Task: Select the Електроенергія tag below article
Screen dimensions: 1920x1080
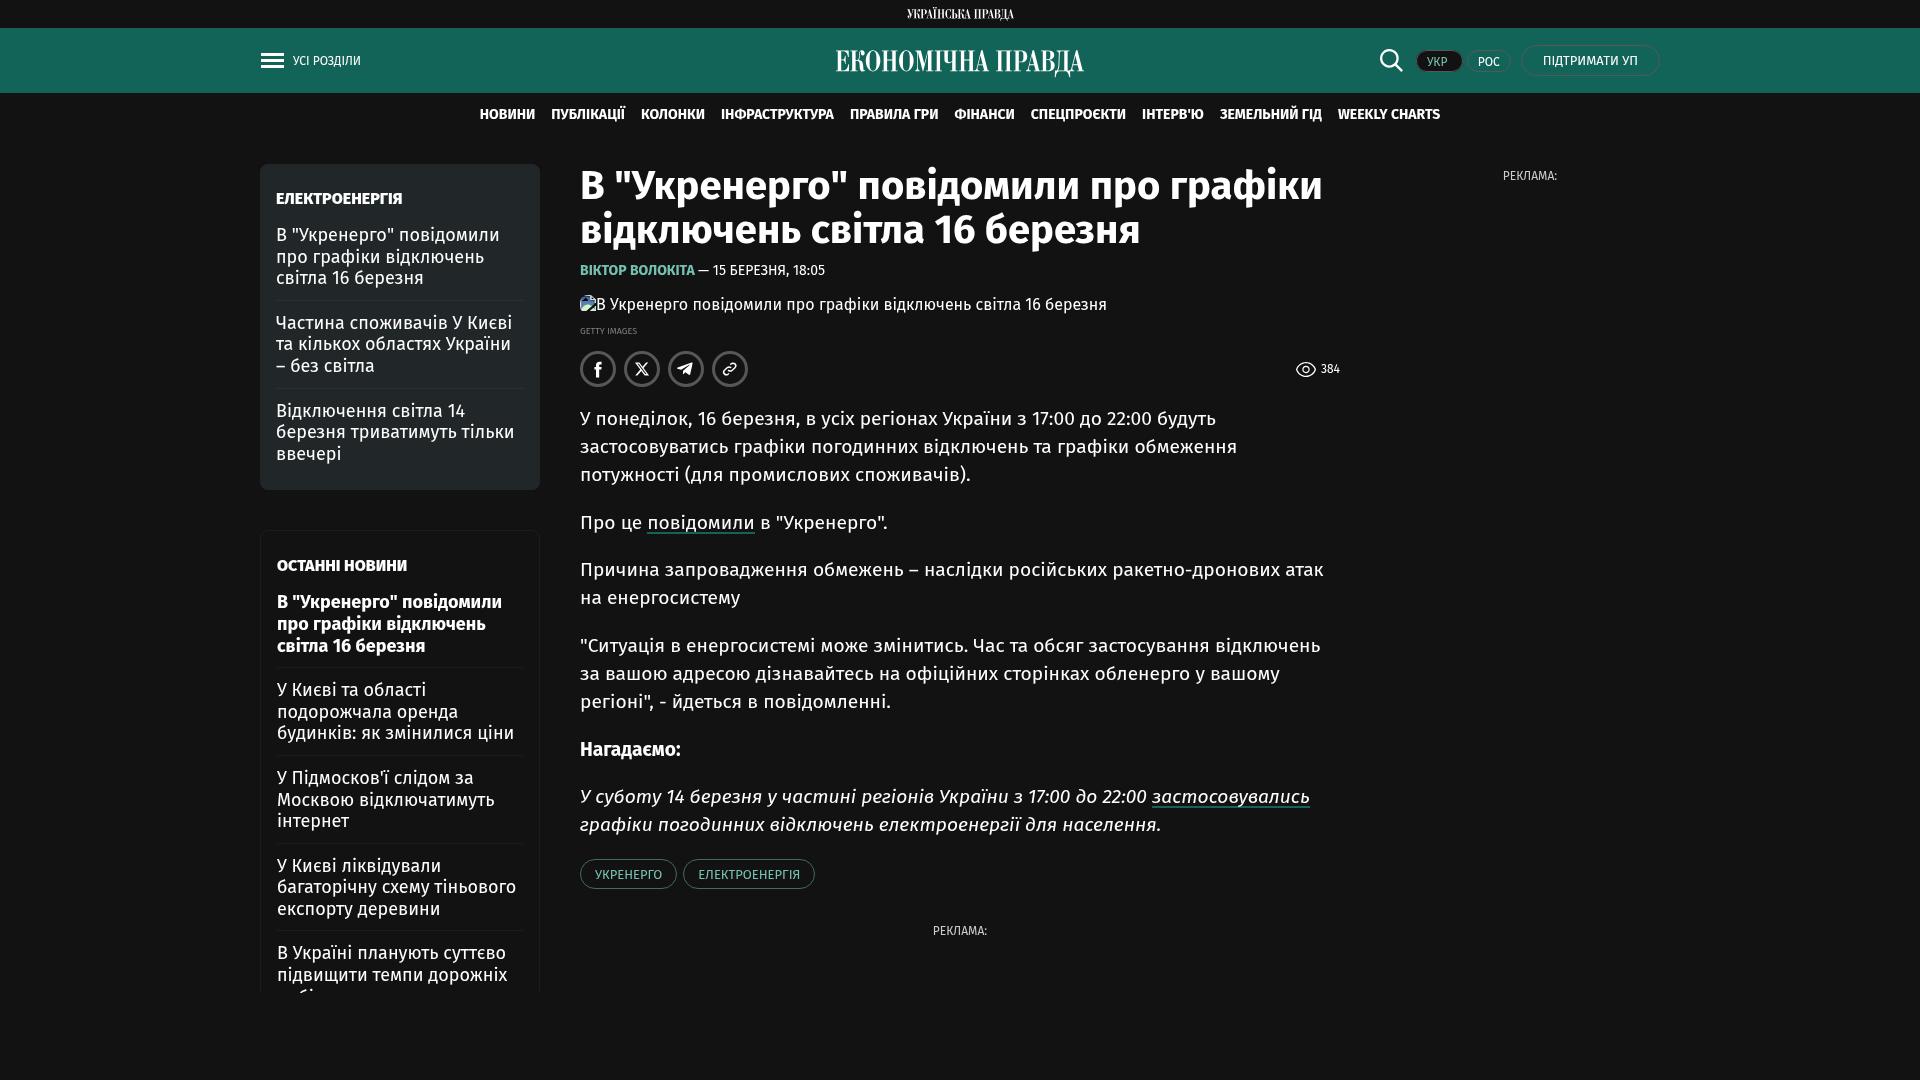Action: (748, 875)
